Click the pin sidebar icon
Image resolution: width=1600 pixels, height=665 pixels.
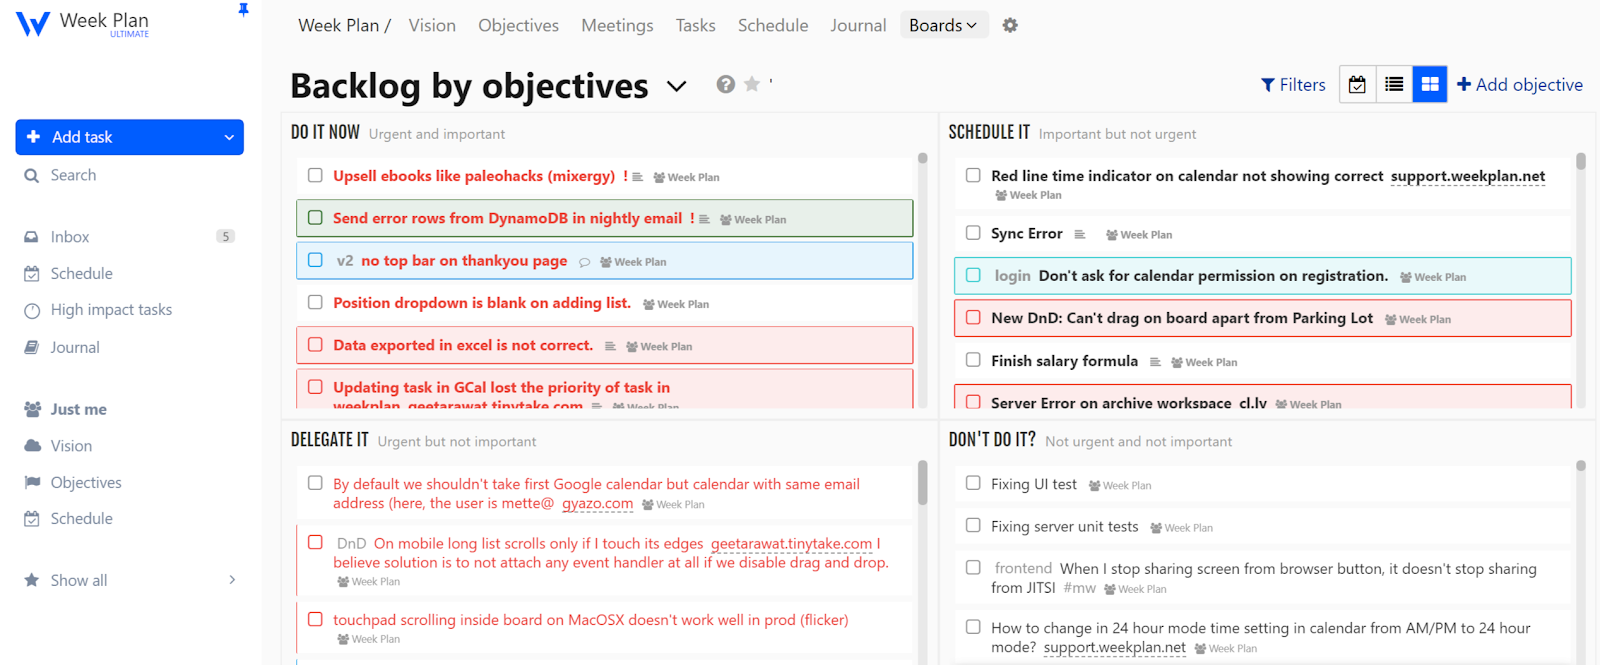[x=243, y=10]
